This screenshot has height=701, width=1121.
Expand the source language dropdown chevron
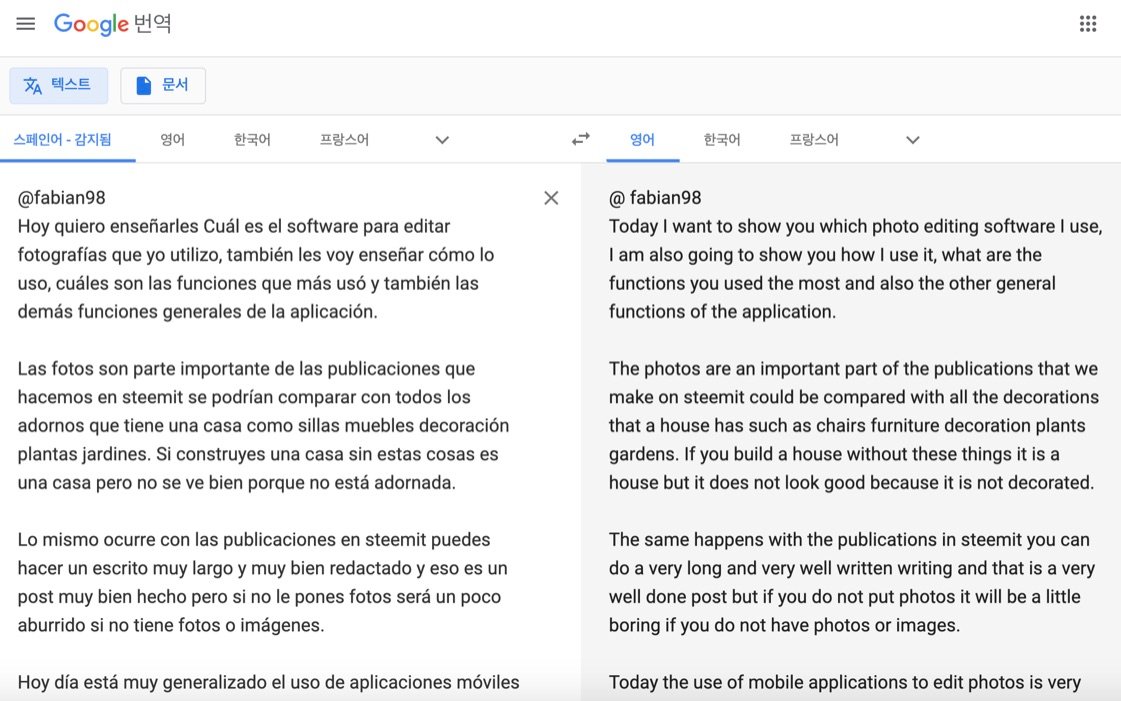[443, 140]
